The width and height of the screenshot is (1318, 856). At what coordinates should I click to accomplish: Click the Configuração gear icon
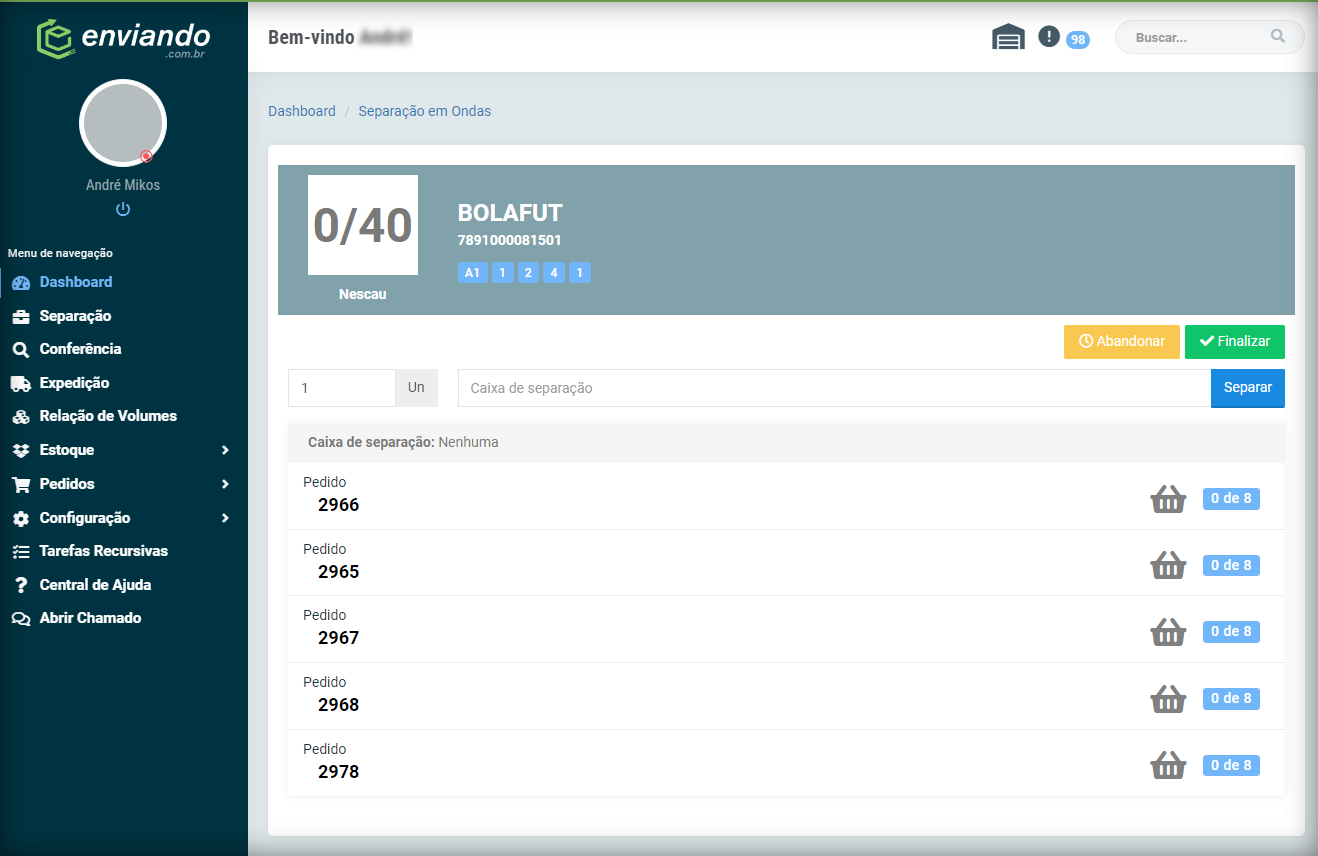21,518
